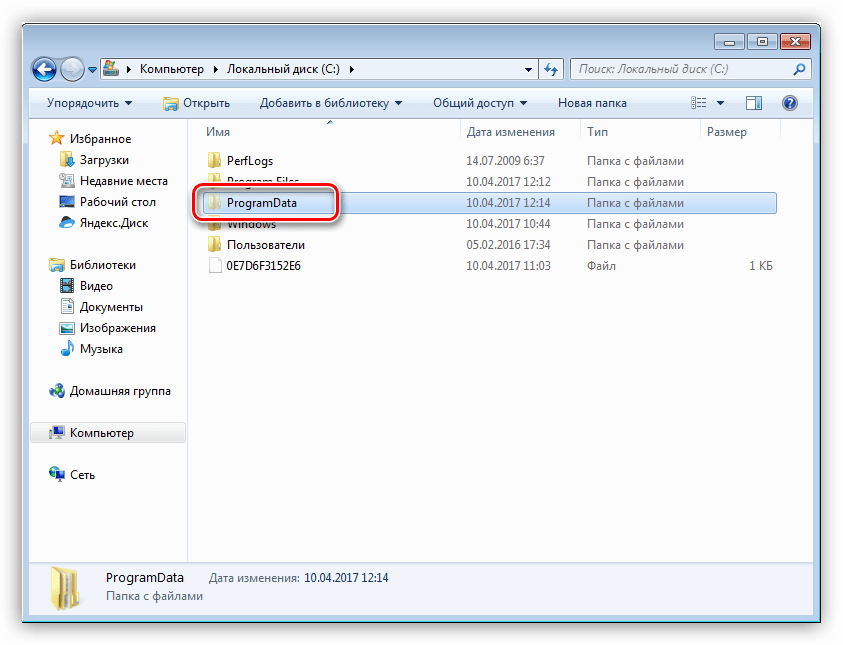Sort by Дата изменения column header
The width and height of the screenshot is (843, 645).
[510, 132]
